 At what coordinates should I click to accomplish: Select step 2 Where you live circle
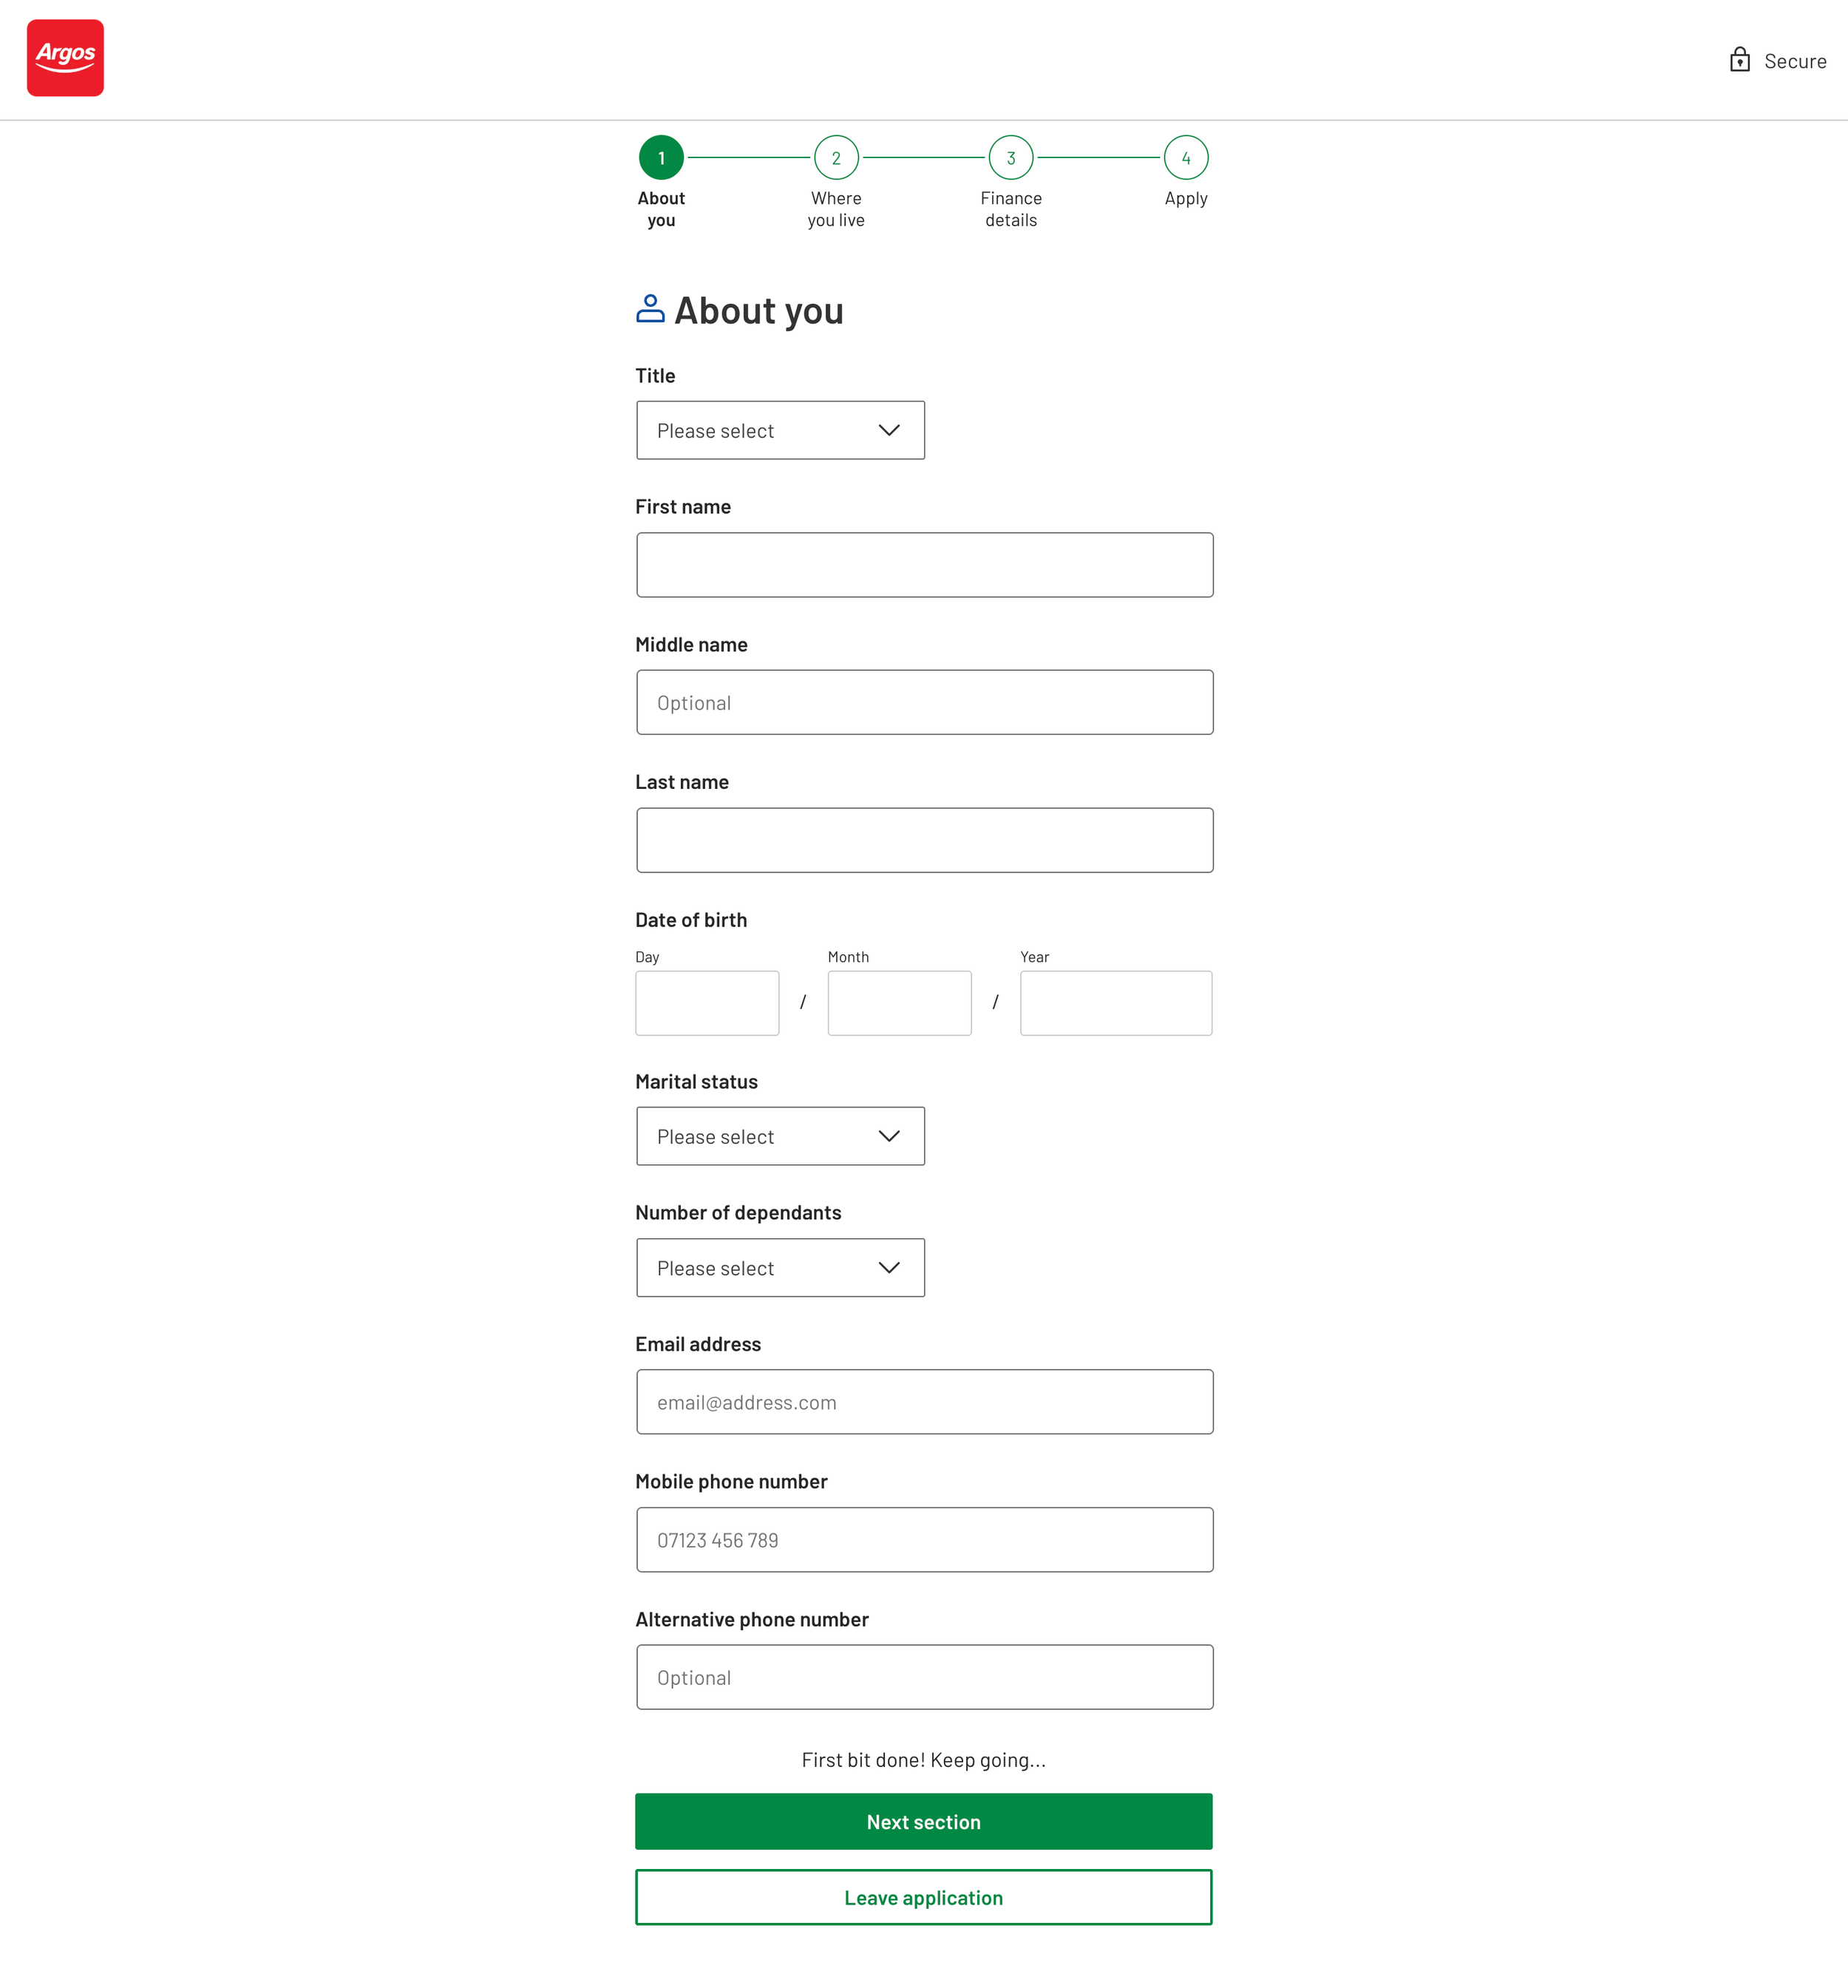[836, 158]
